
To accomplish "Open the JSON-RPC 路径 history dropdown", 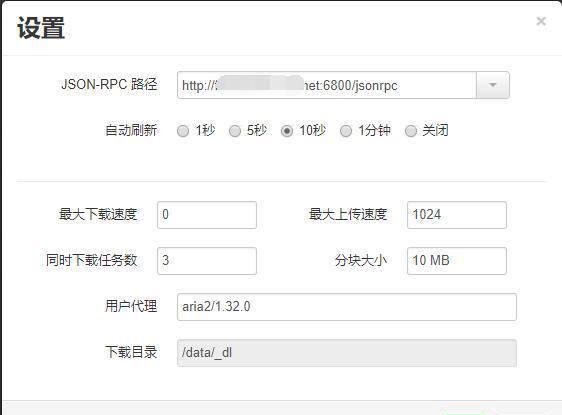I will [x=492, y=85].
